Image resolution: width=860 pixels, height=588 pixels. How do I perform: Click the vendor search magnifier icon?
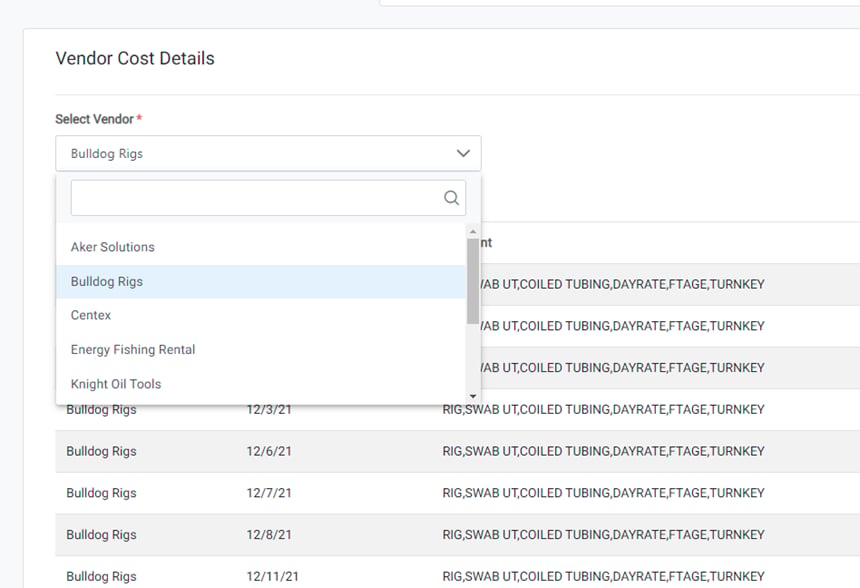pyautogui.click(x=451, y=197)
